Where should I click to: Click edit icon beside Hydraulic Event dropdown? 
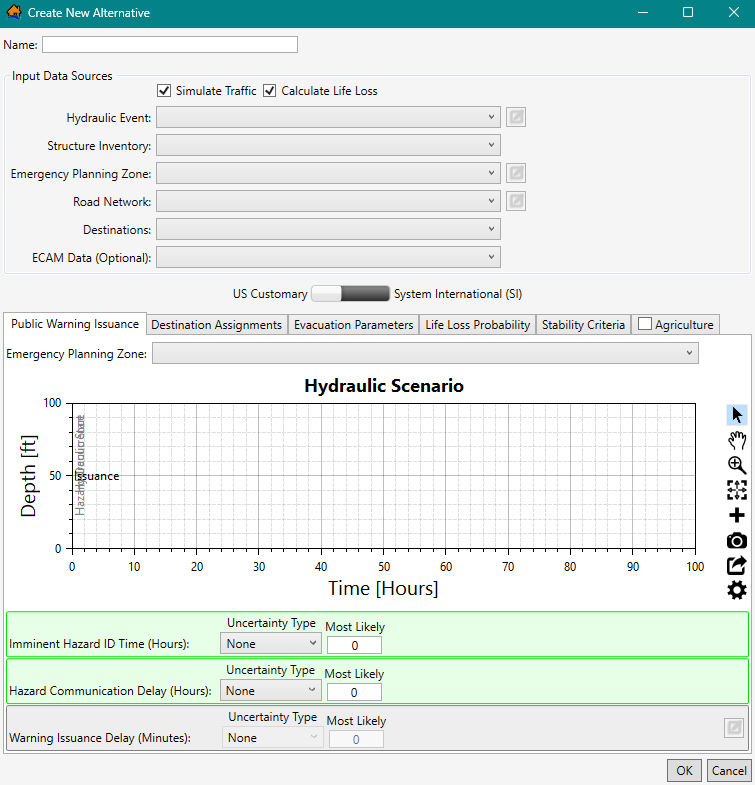pos(516,117)
